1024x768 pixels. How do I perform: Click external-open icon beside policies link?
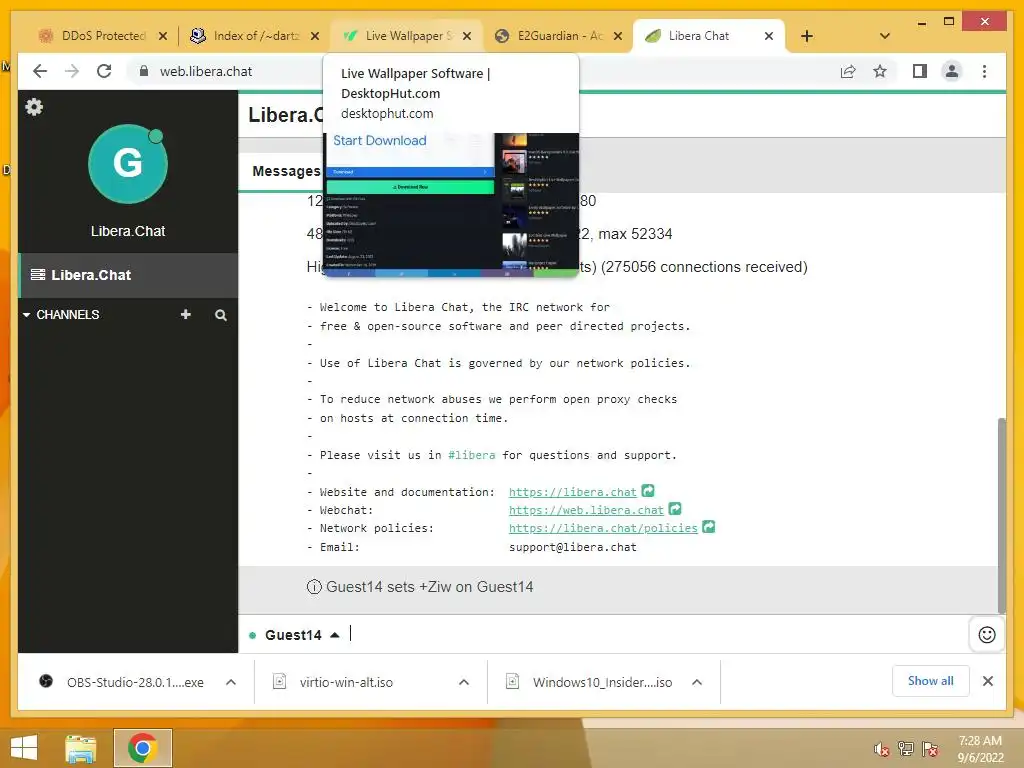pos(709,526)
